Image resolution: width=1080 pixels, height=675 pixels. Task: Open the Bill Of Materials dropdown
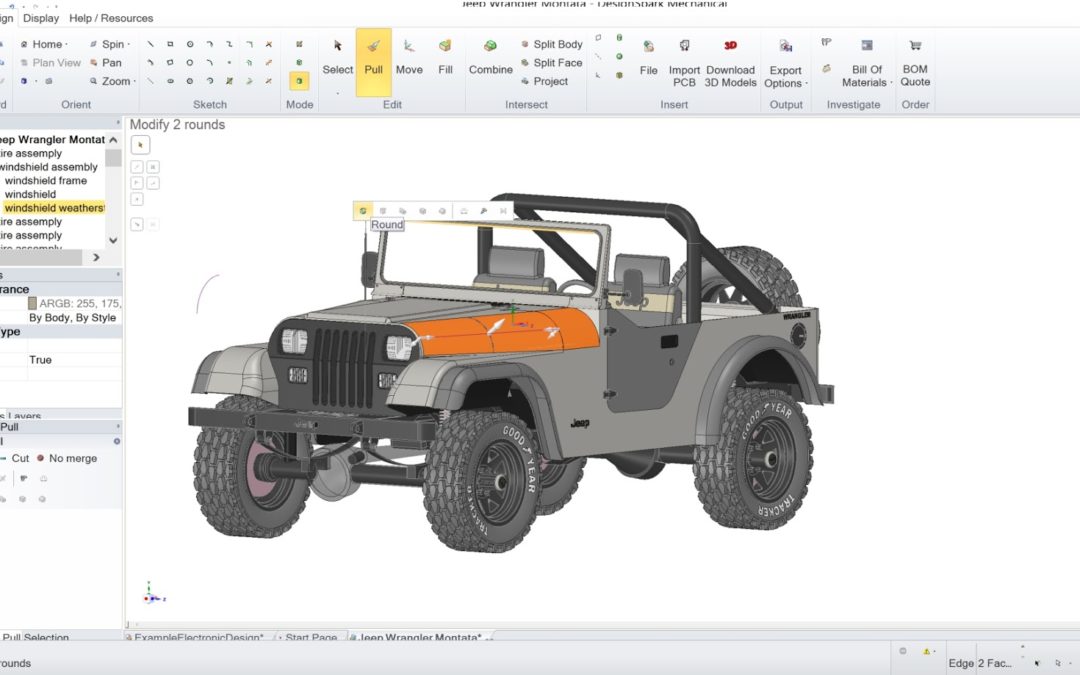click(866, 63)
